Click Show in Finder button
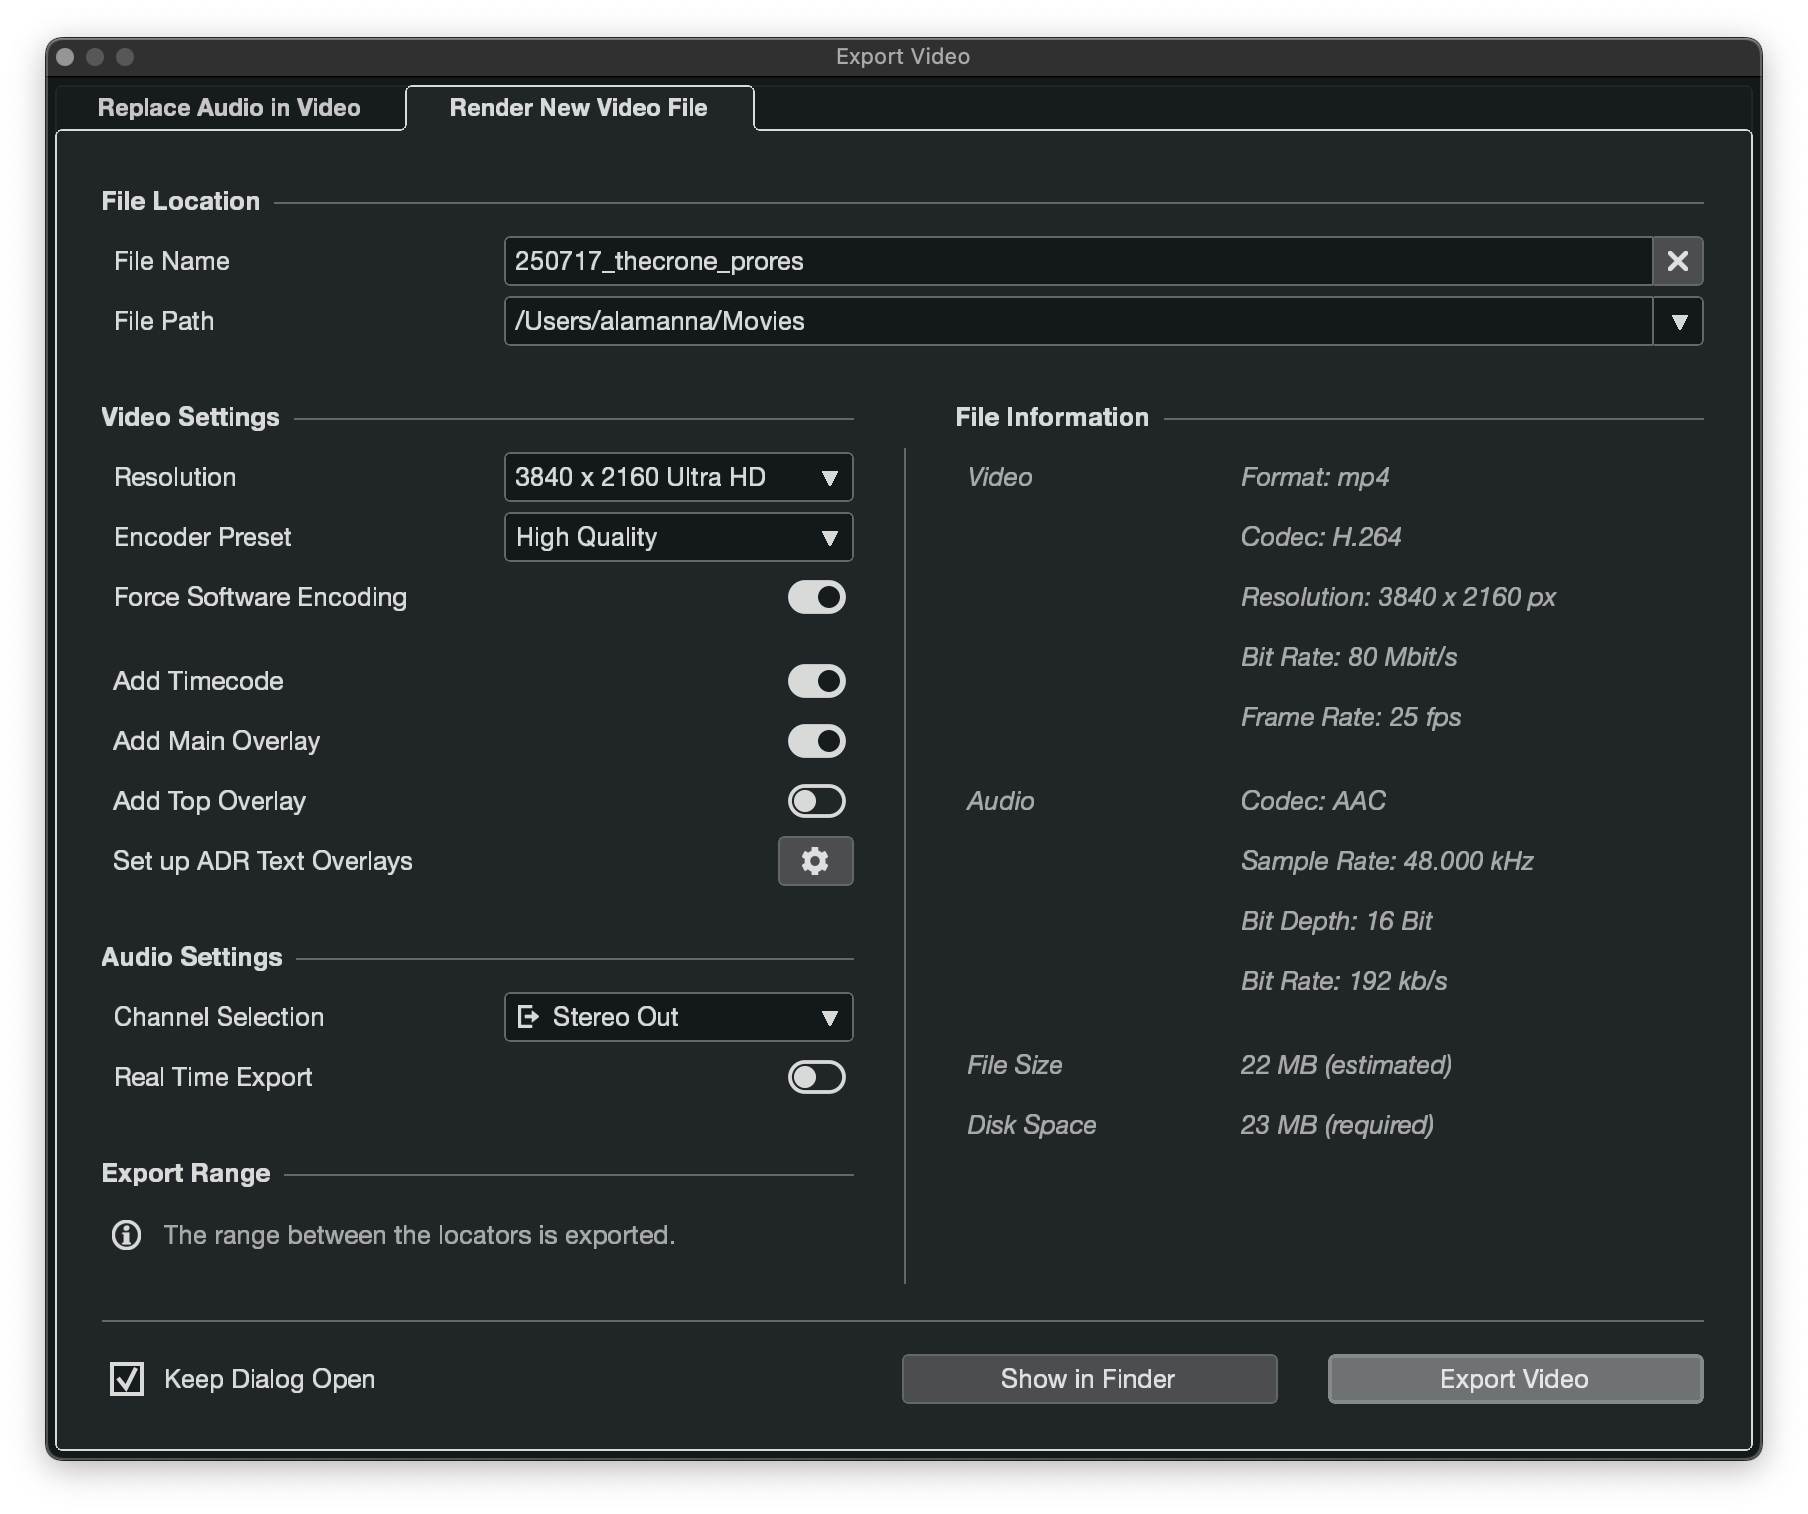1808x1514 pixels. tap(1088, 1379)
